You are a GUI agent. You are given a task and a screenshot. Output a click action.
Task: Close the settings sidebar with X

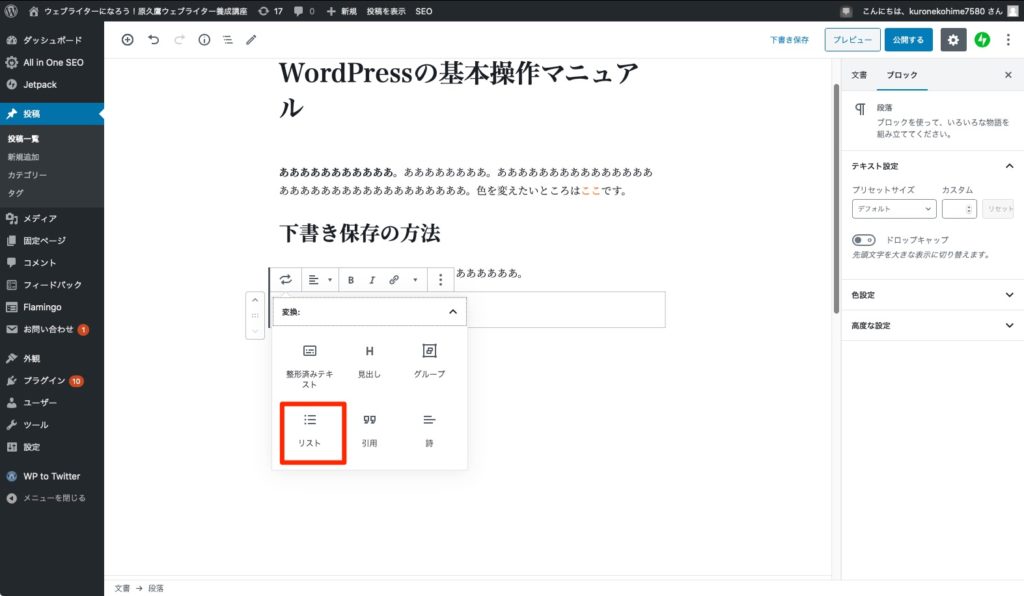pyautogui.click(x=1008, y=75)
